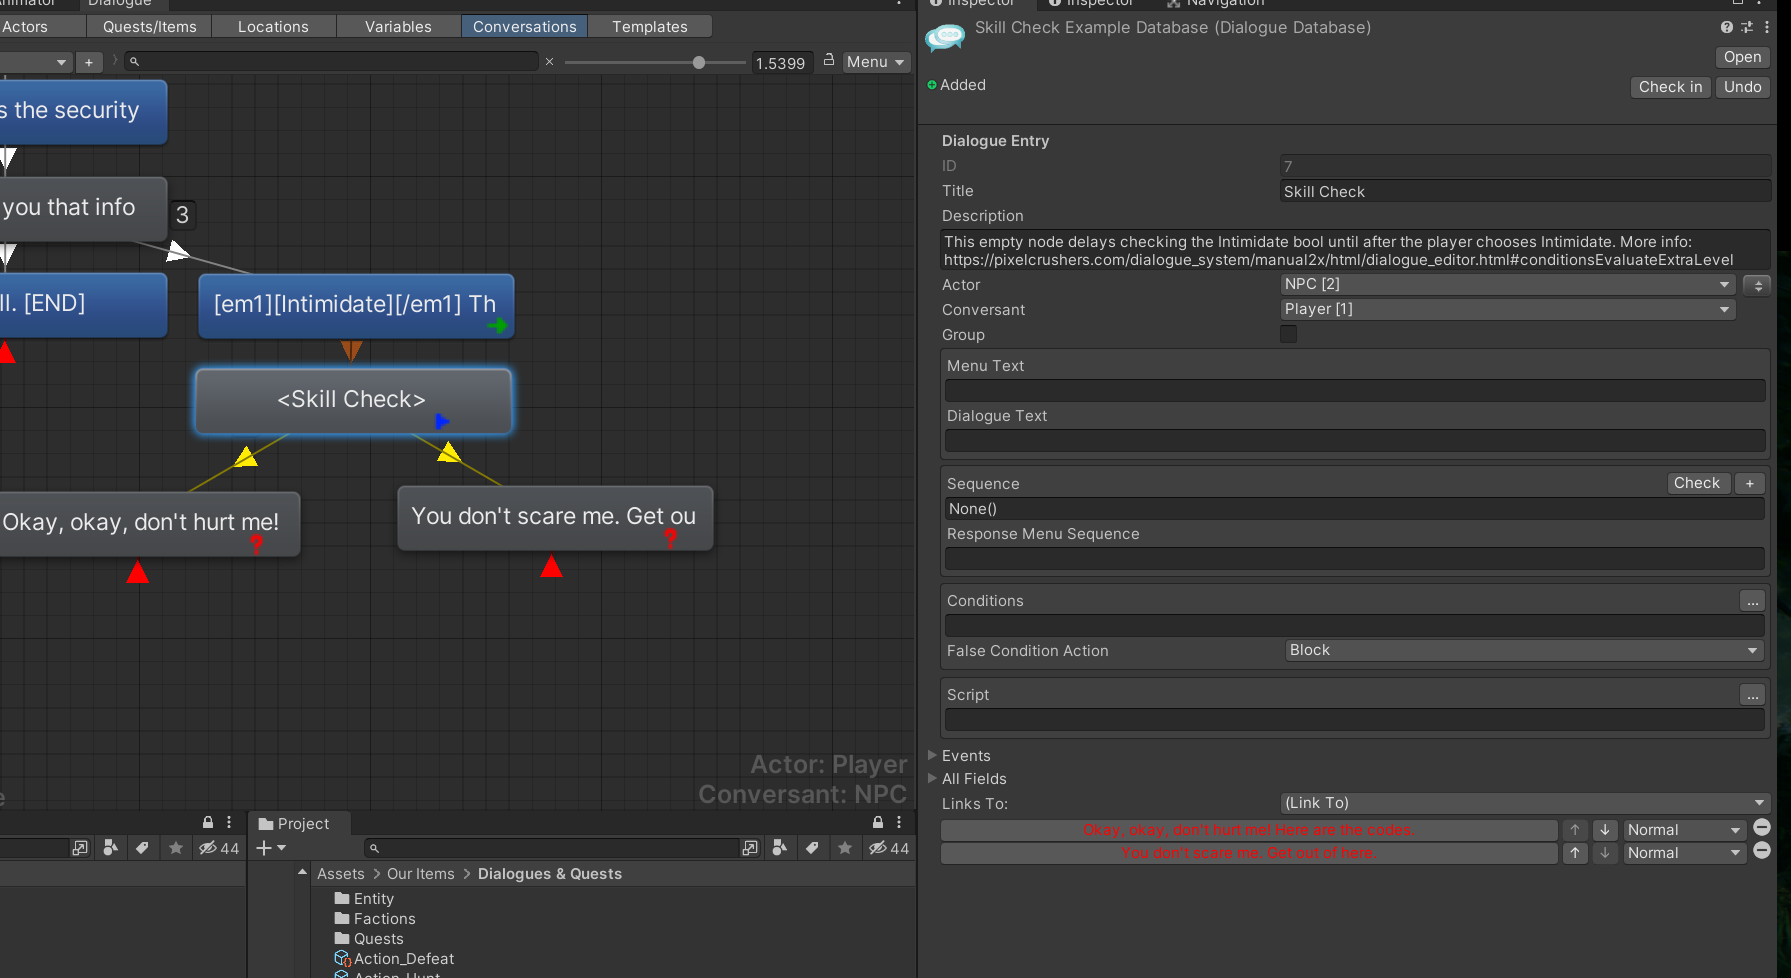
Task: Open the Variables tab
Action: [x=398, y=27]
